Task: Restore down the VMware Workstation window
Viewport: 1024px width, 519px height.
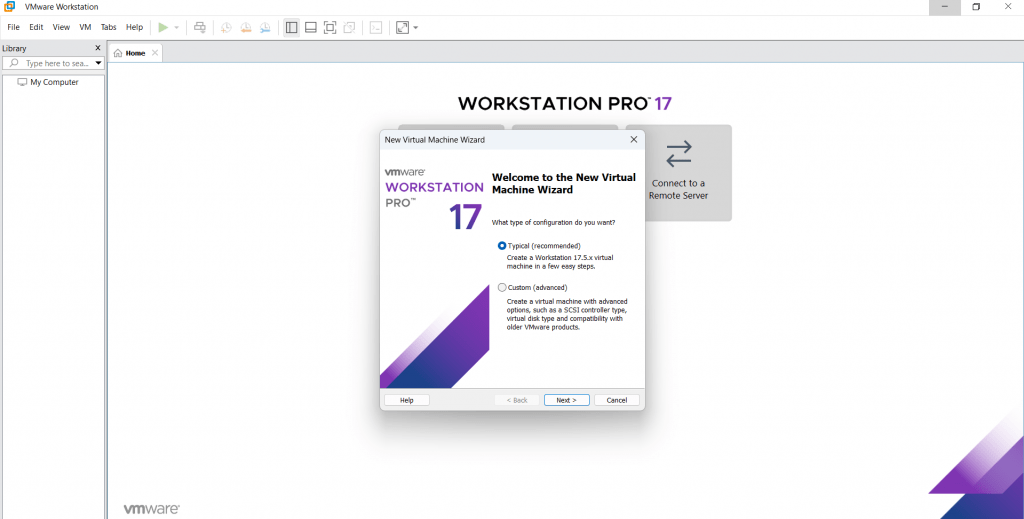Action: [x=976, y=7]
